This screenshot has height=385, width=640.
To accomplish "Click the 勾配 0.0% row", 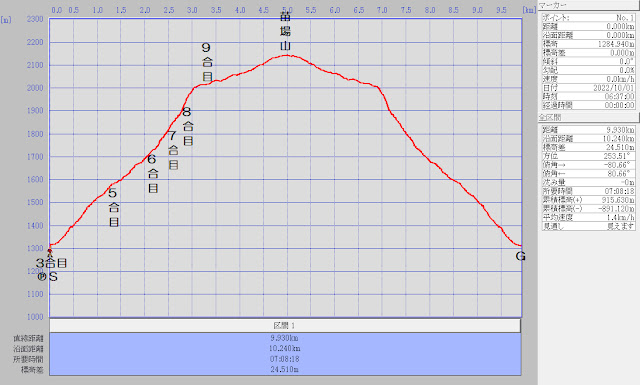I will [x=589, y=70].
